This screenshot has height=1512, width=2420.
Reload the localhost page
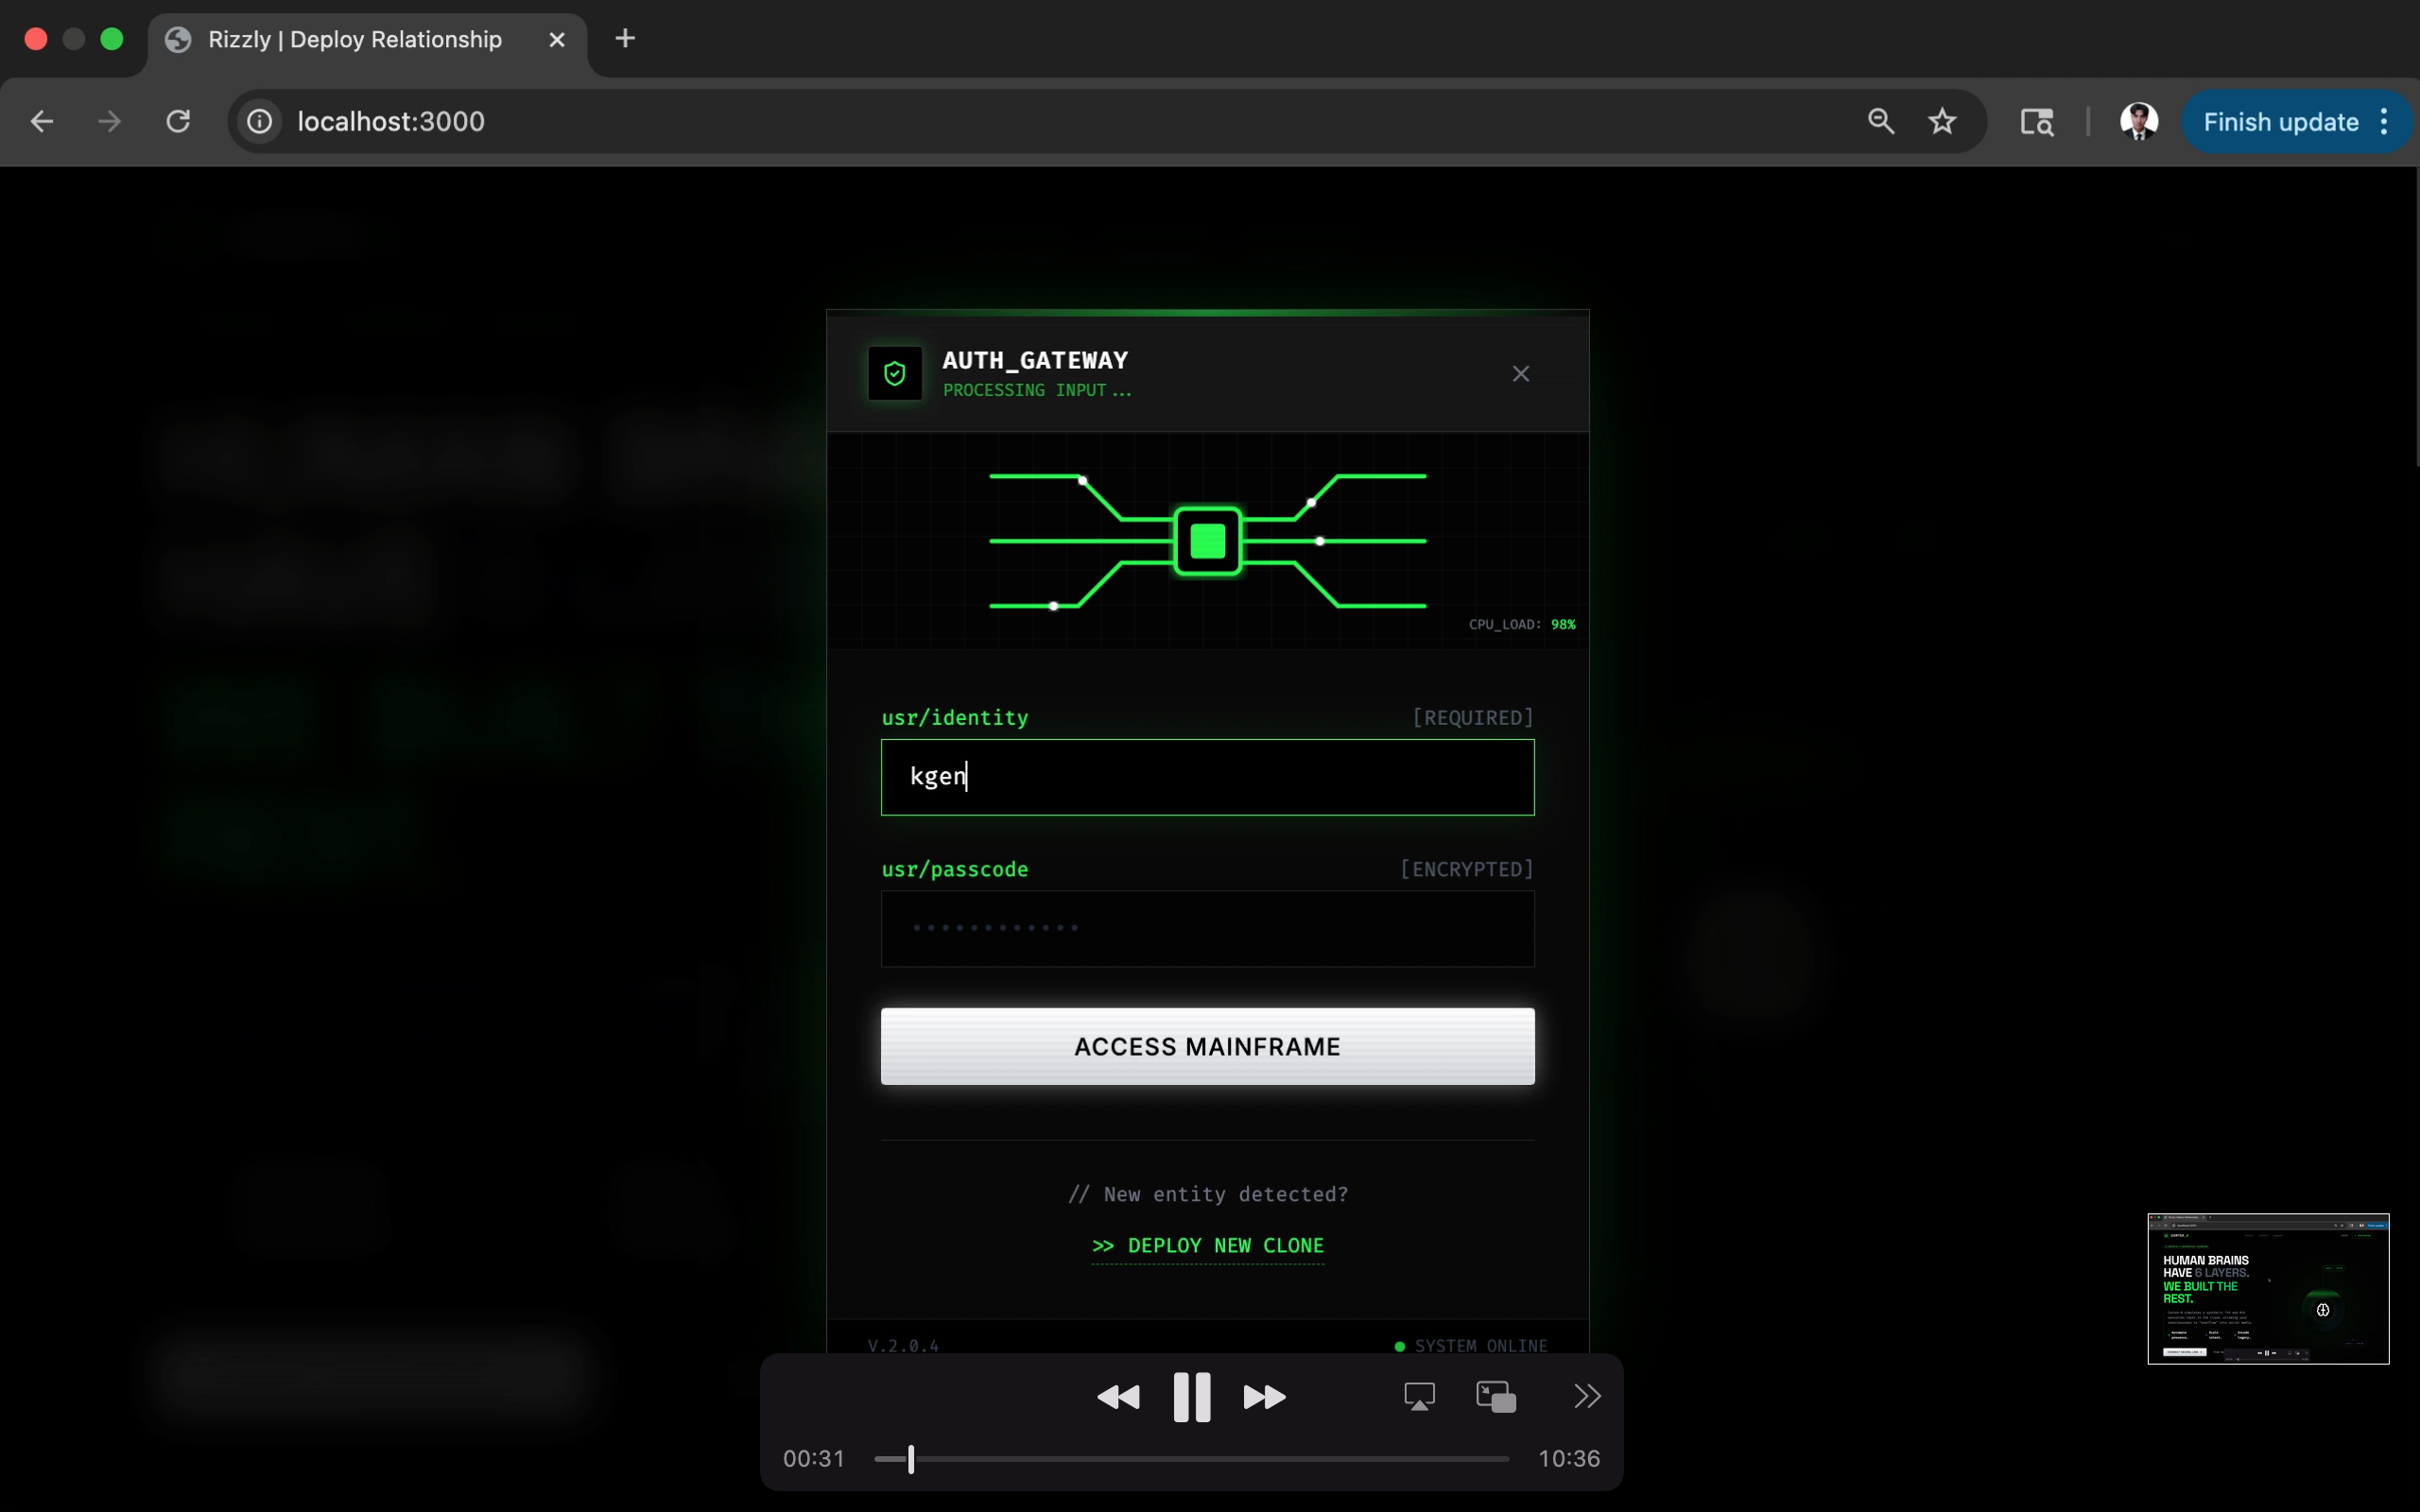click(178, 122)
